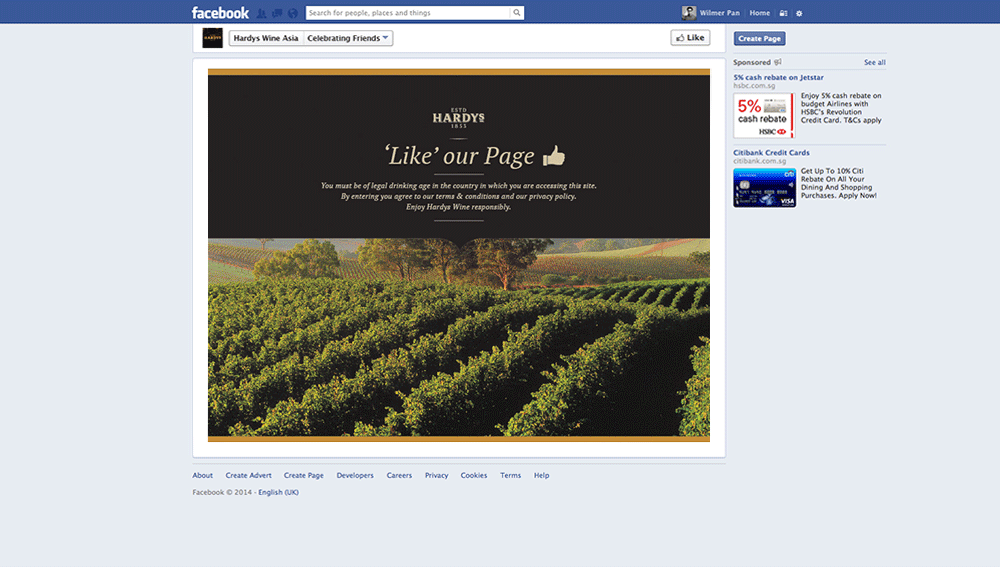Click See all sponsored link

point(874,63)
